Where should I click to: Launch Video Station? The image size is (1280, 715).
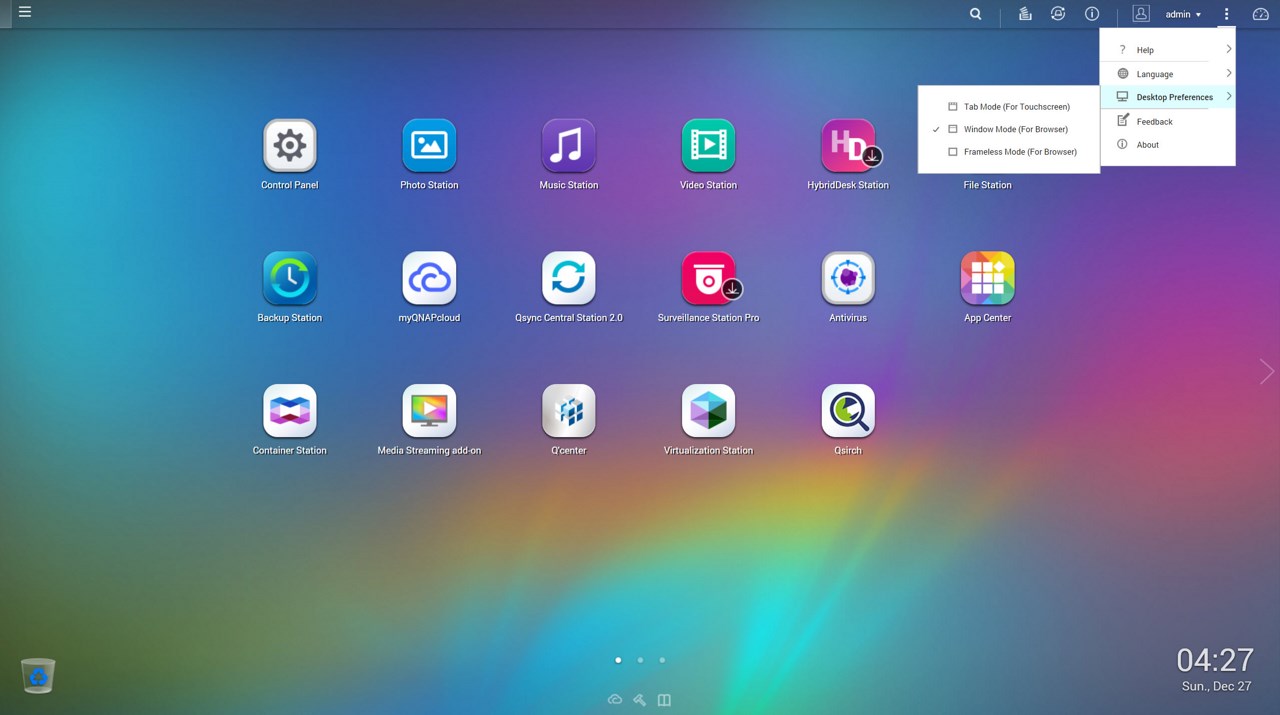click(x=708, y=146)
